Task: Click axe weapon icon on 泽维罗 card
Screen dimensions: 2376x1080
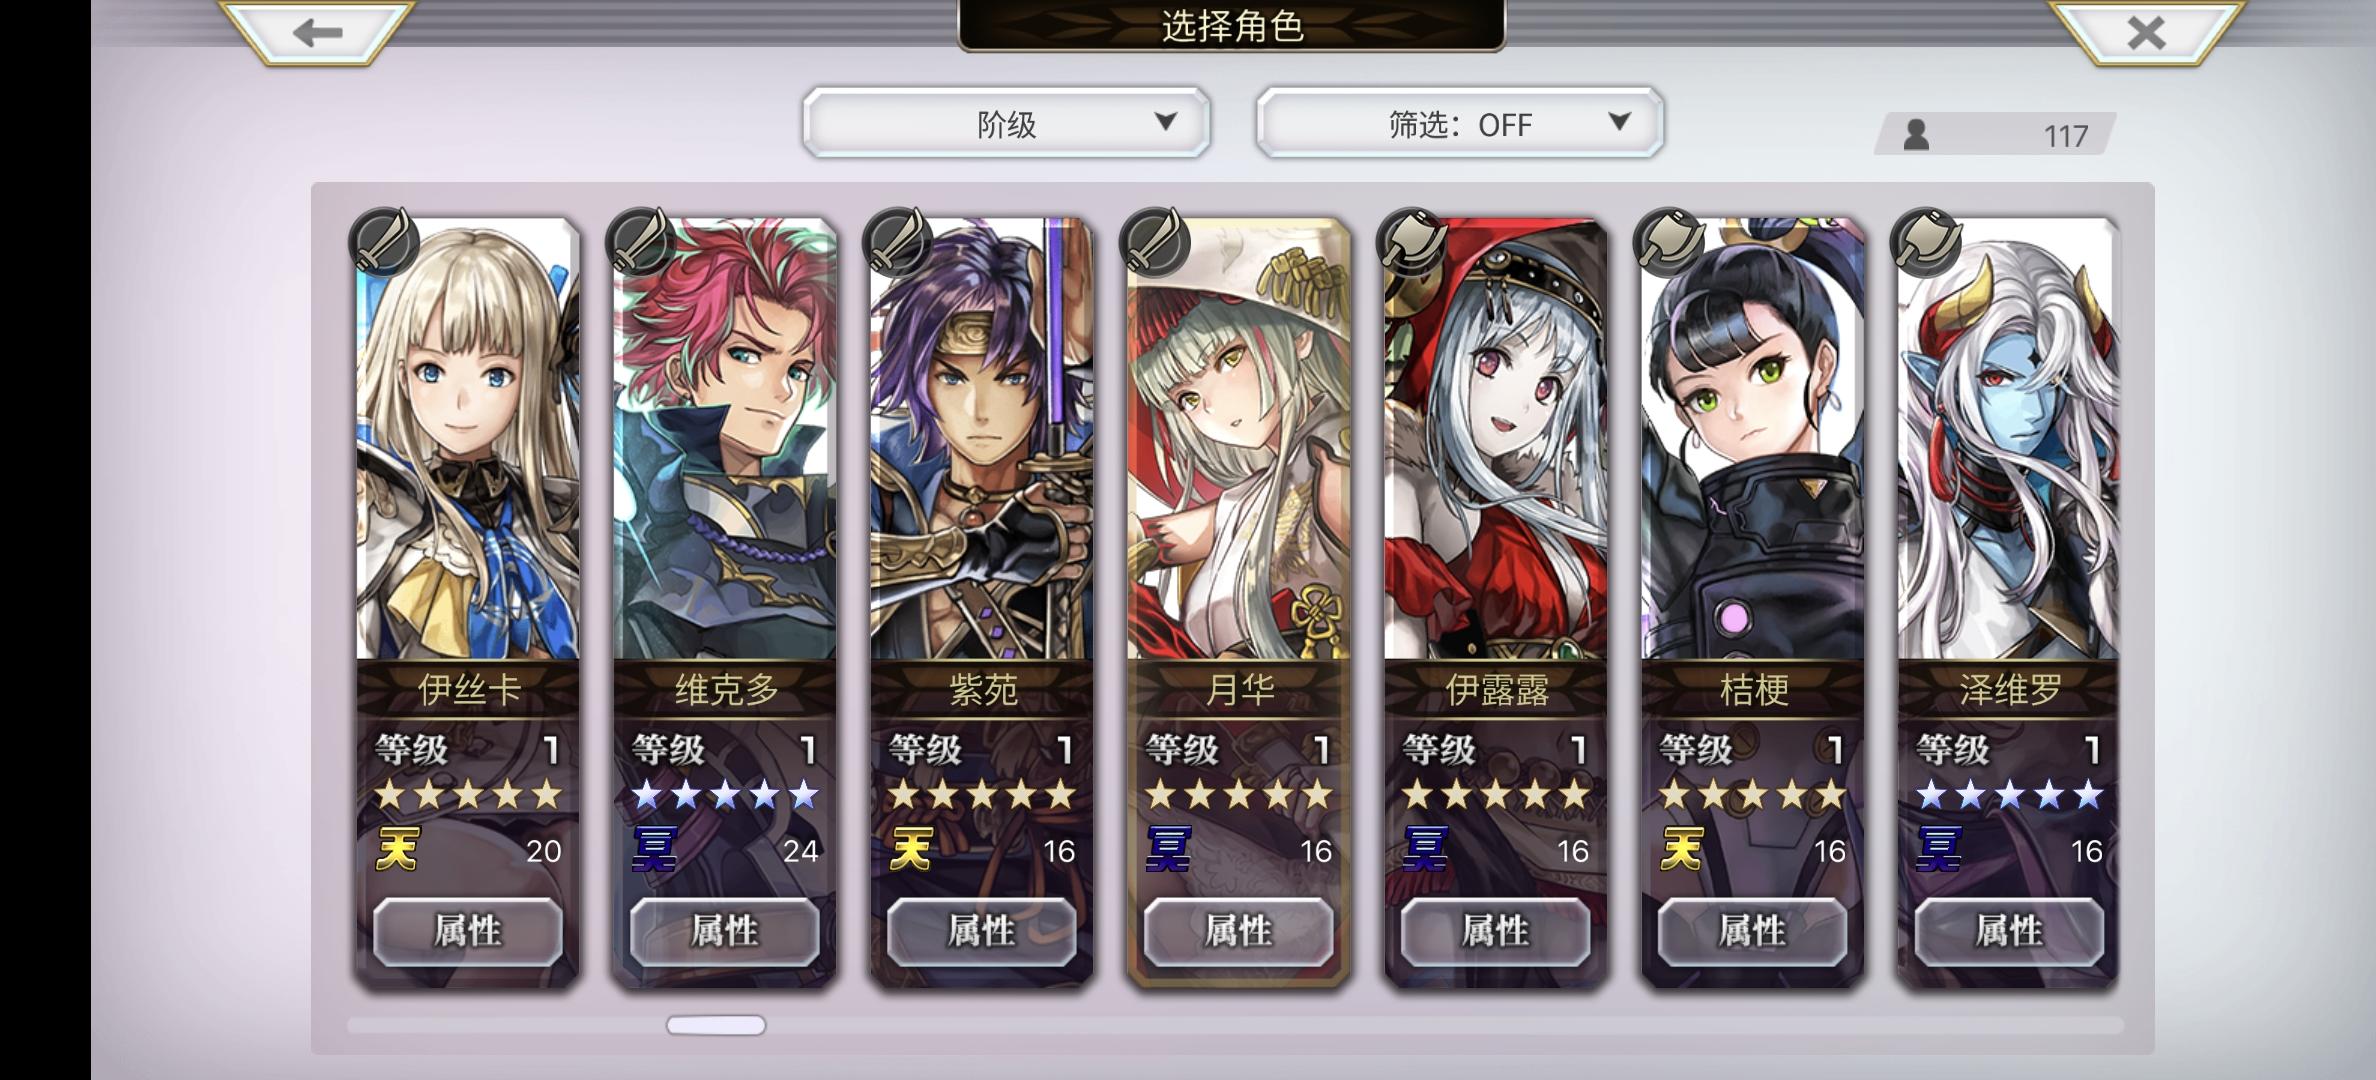Action: click(x=1926, y=241)
